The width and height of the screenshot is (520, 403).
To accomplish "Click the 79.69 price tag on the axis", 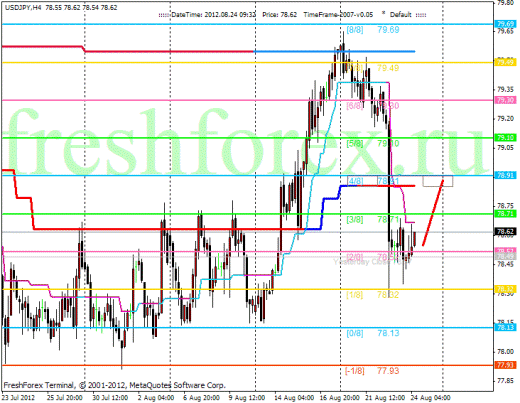I will (x=505, y=24).
